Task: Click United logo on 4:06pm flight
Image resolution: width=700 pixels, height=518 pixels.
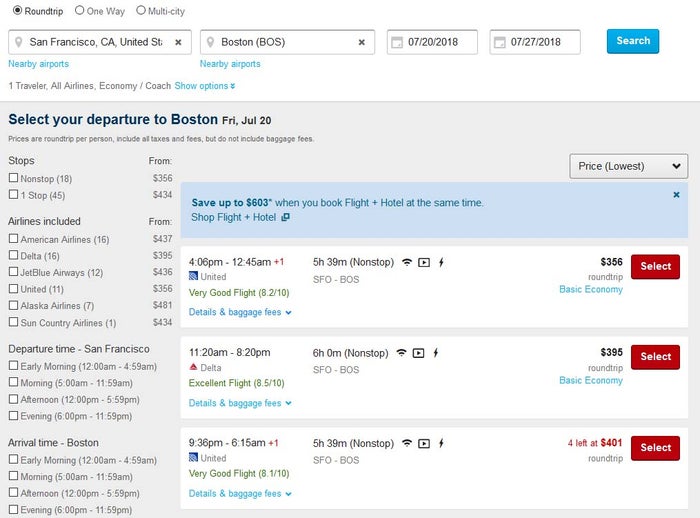Action: [x=193, y=276]
